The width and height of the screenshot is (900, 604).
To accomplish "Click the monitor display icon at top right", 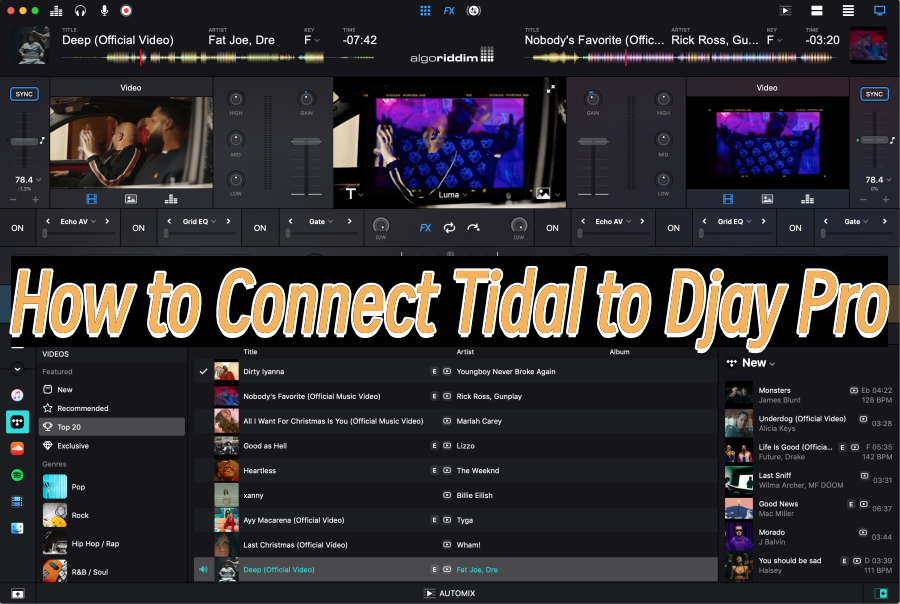I will (879, 11).
